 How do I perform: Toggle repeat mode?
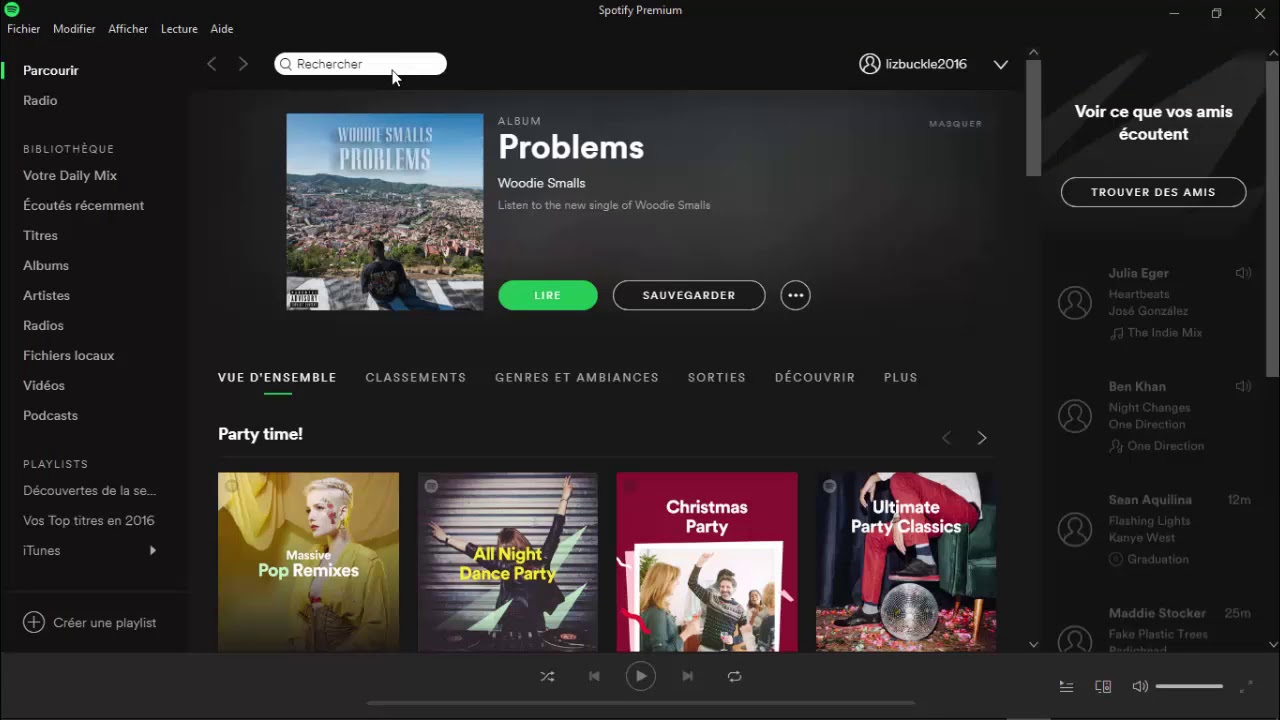pyautogui.click(x=734, y=676)
